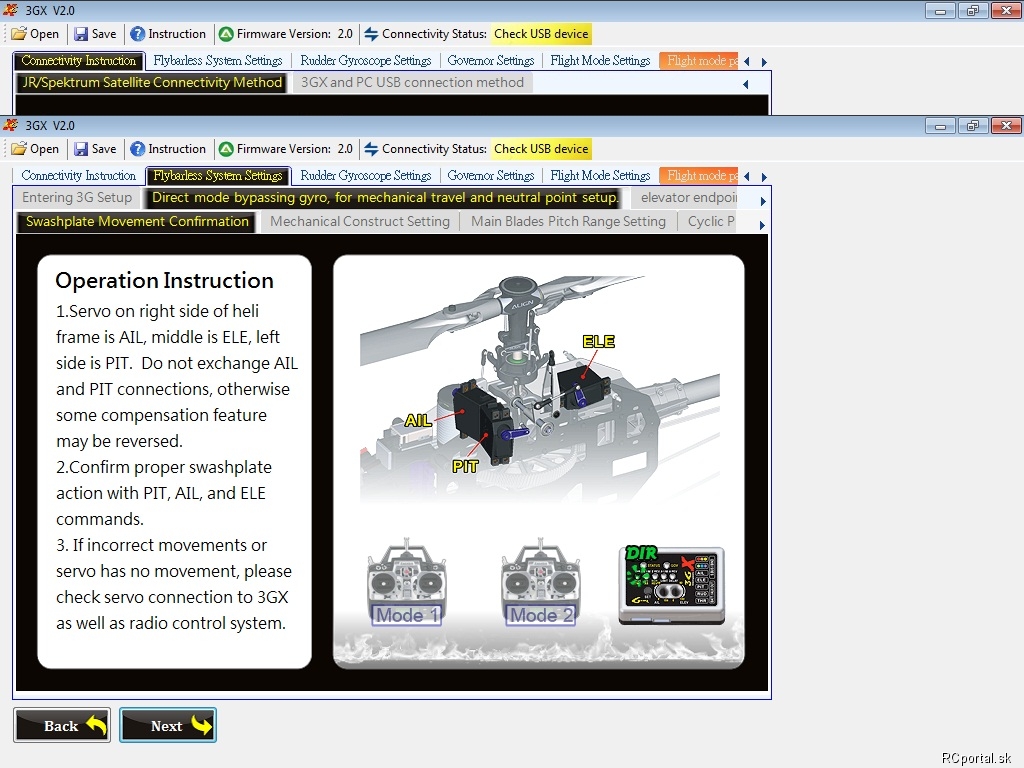Click the Instruction help icon in background window

click(137, 34)
